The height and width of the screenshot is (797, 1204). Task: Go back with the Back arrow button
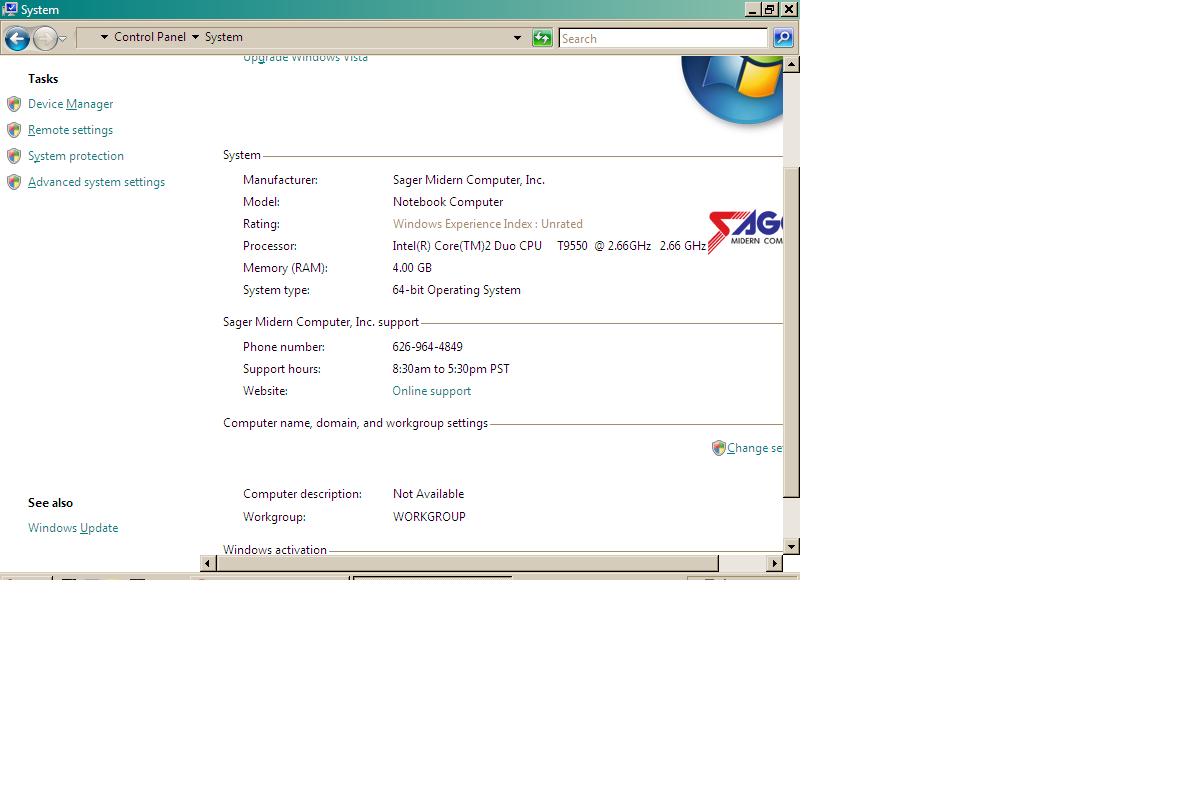click(x=17, y=39)
